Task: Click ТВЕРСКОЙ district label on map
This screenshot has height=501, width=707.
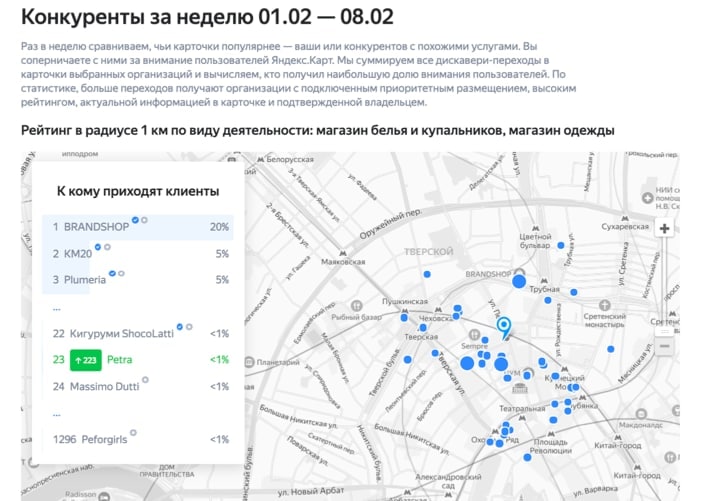Action: click(x=428, y=252)
